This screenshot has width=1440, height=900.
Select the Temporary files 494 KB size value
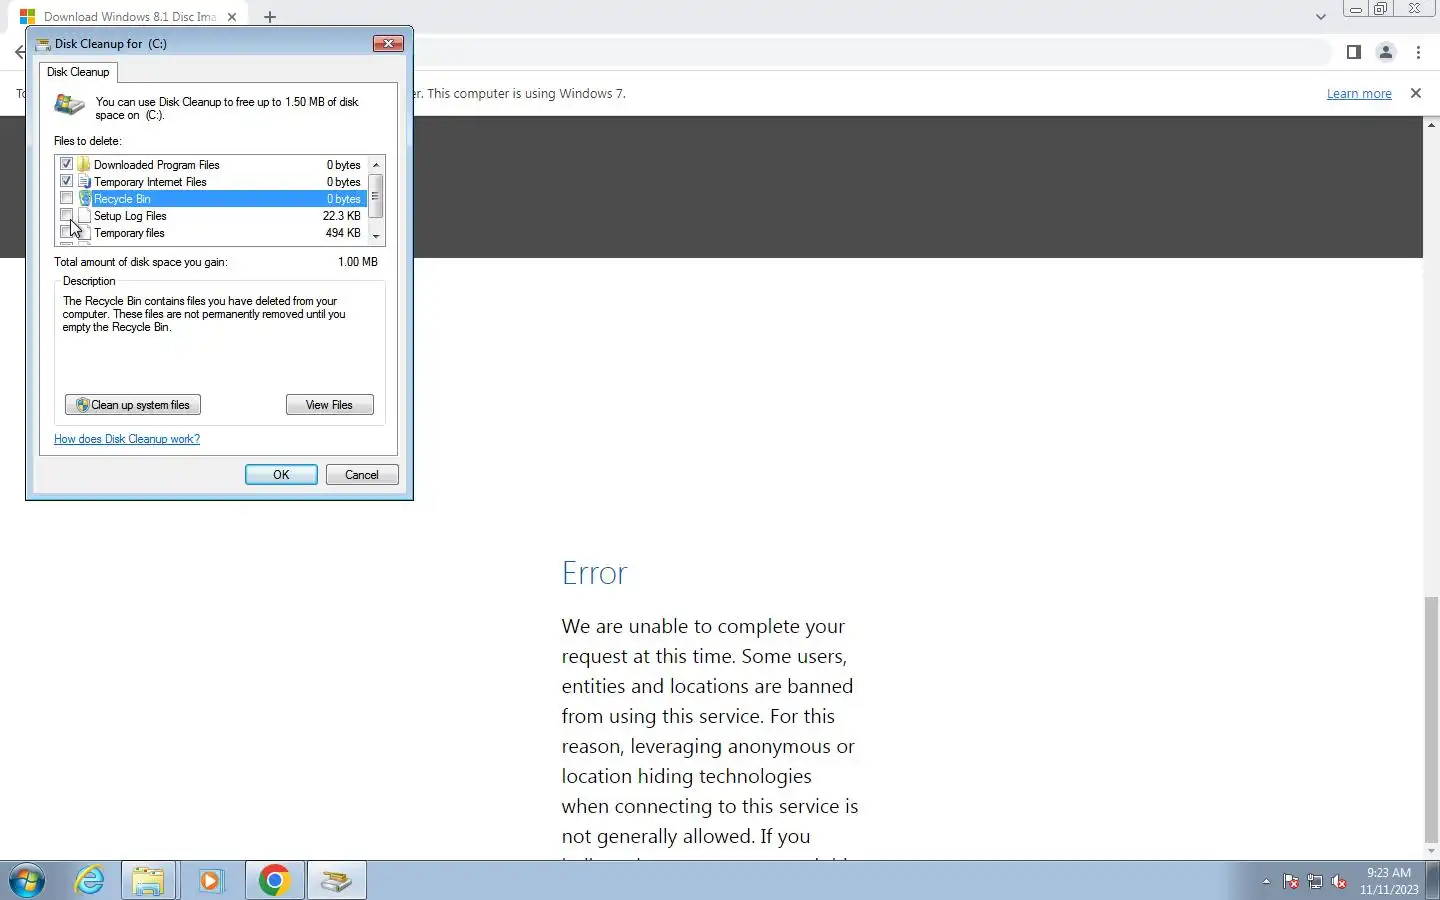coord(343,233)
